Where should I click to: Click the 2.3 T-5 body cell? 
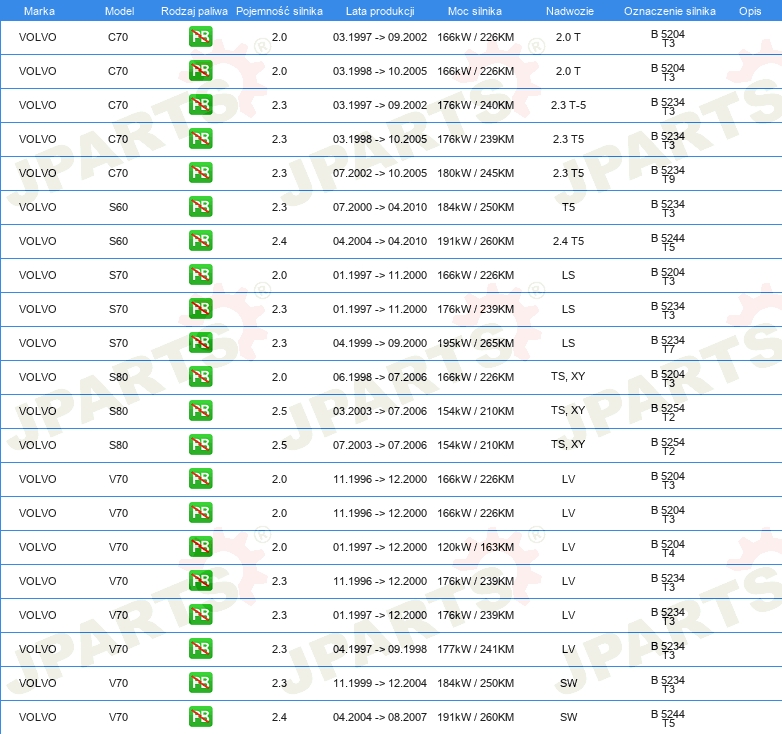coord(568,105)
